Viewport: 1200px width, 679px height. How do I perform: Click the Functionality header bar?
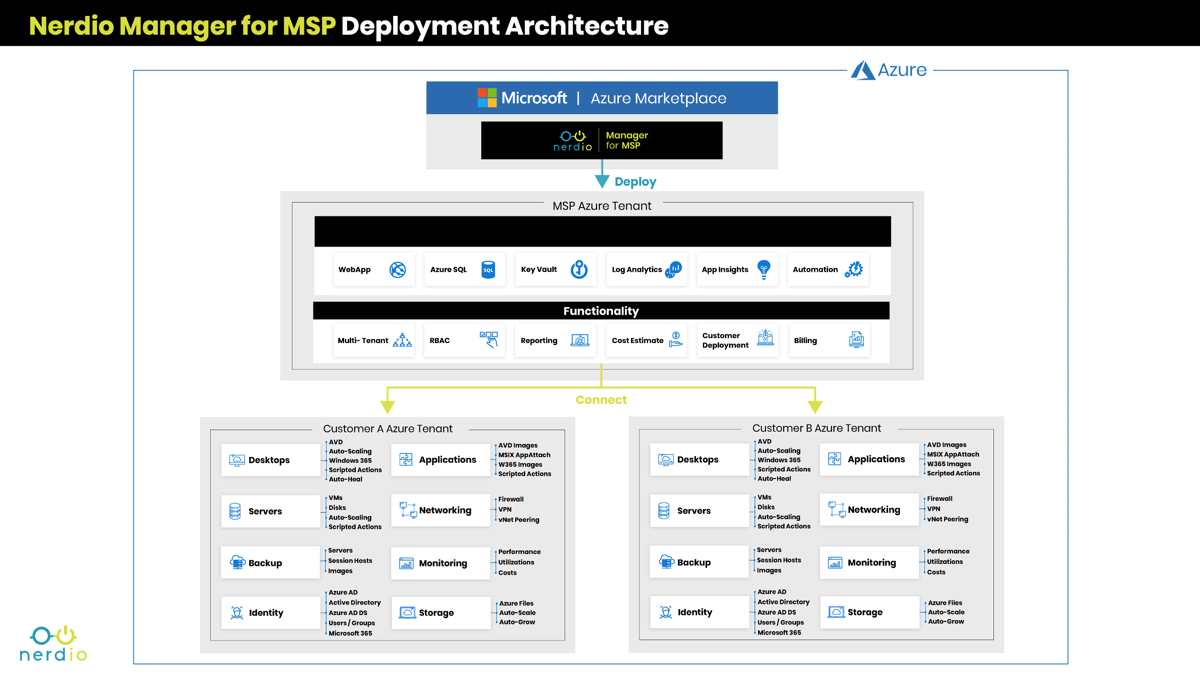click(x=601, y=311)
